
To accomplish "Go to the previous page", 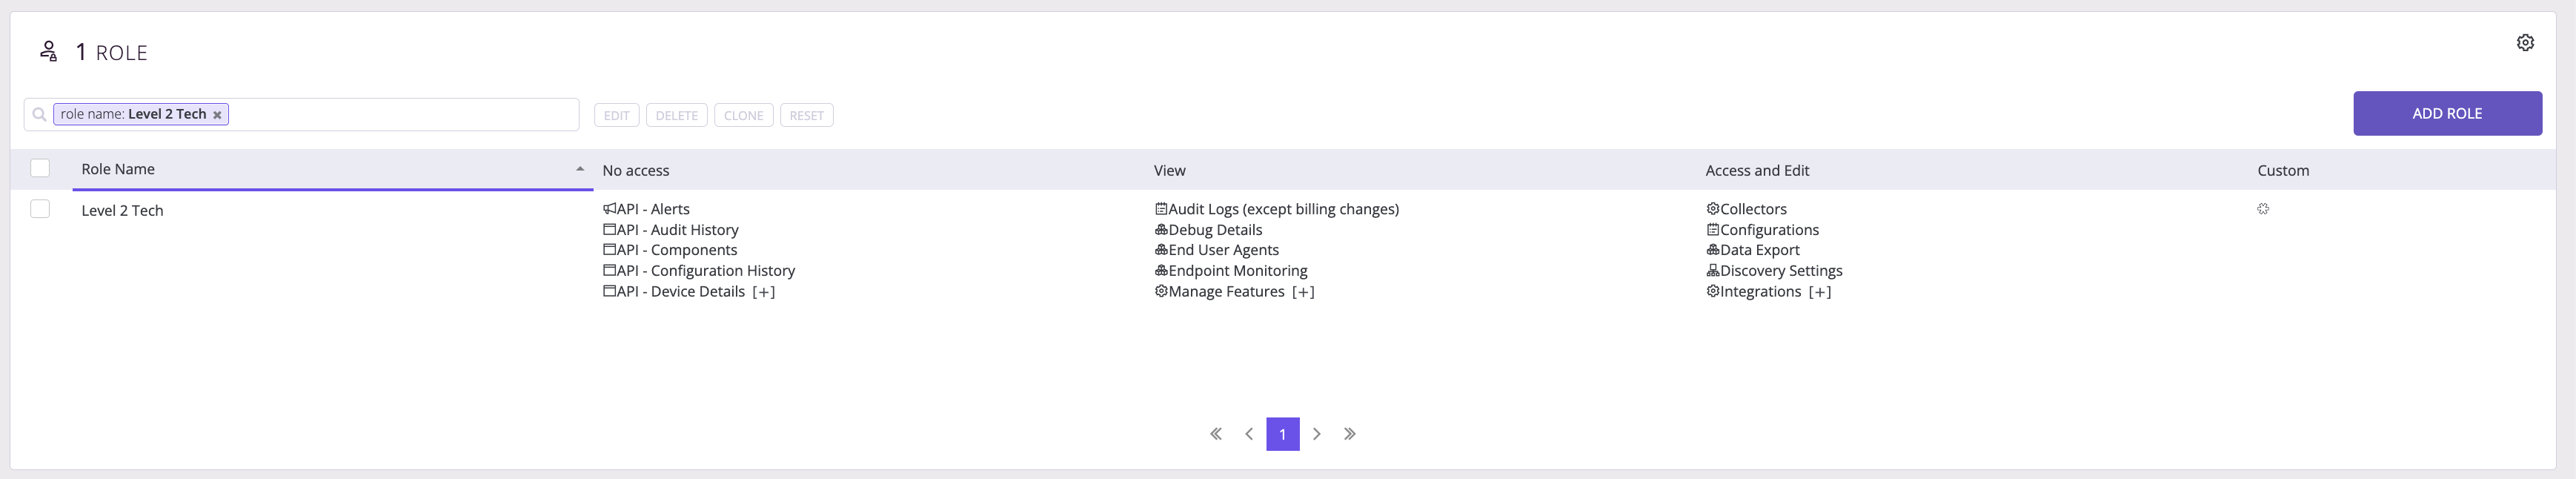I will pyautogui.click(x=1249, y=434).
